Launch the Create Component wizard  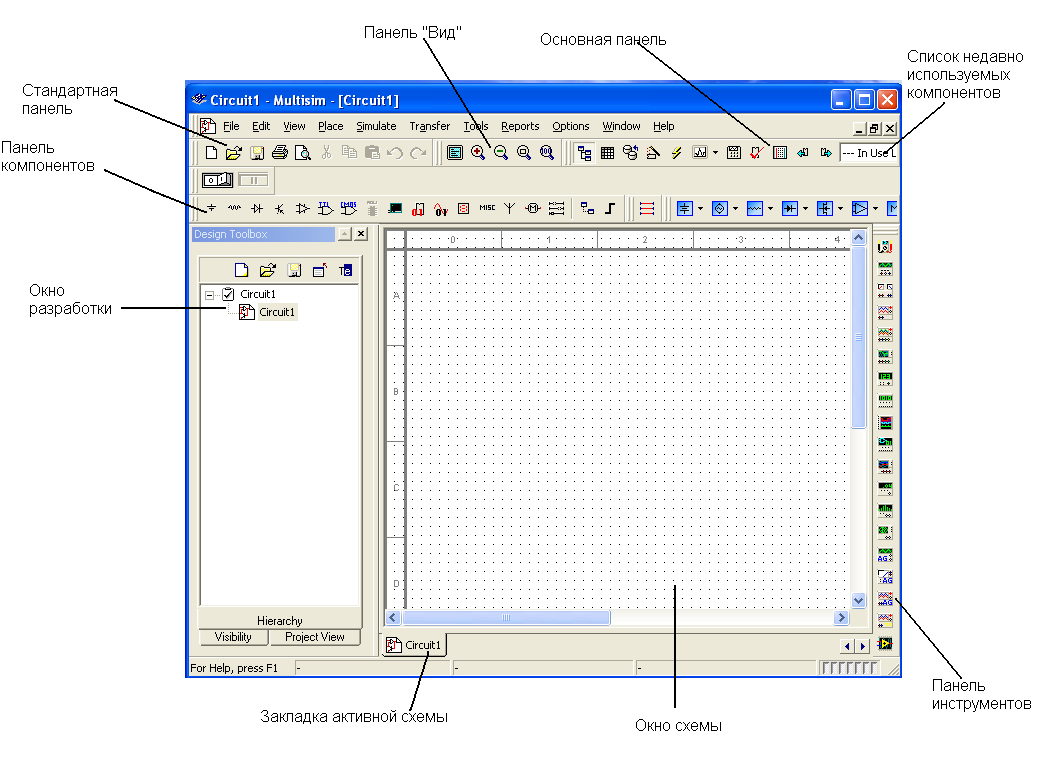click(653, 152)
